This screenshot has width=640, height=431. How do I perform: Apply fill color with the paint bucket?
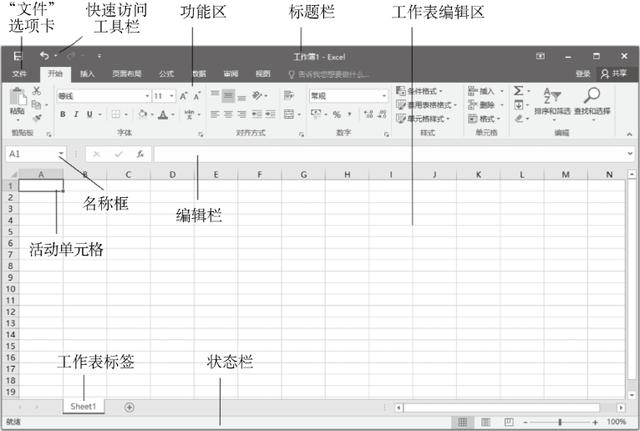coord(142,114)
